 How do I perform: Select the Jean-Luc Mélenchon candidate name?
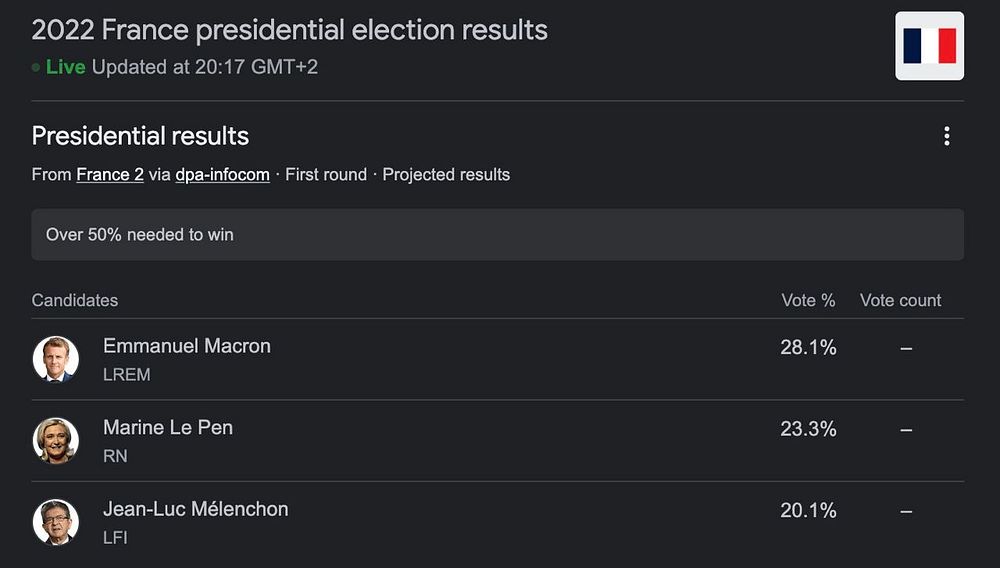196,509
